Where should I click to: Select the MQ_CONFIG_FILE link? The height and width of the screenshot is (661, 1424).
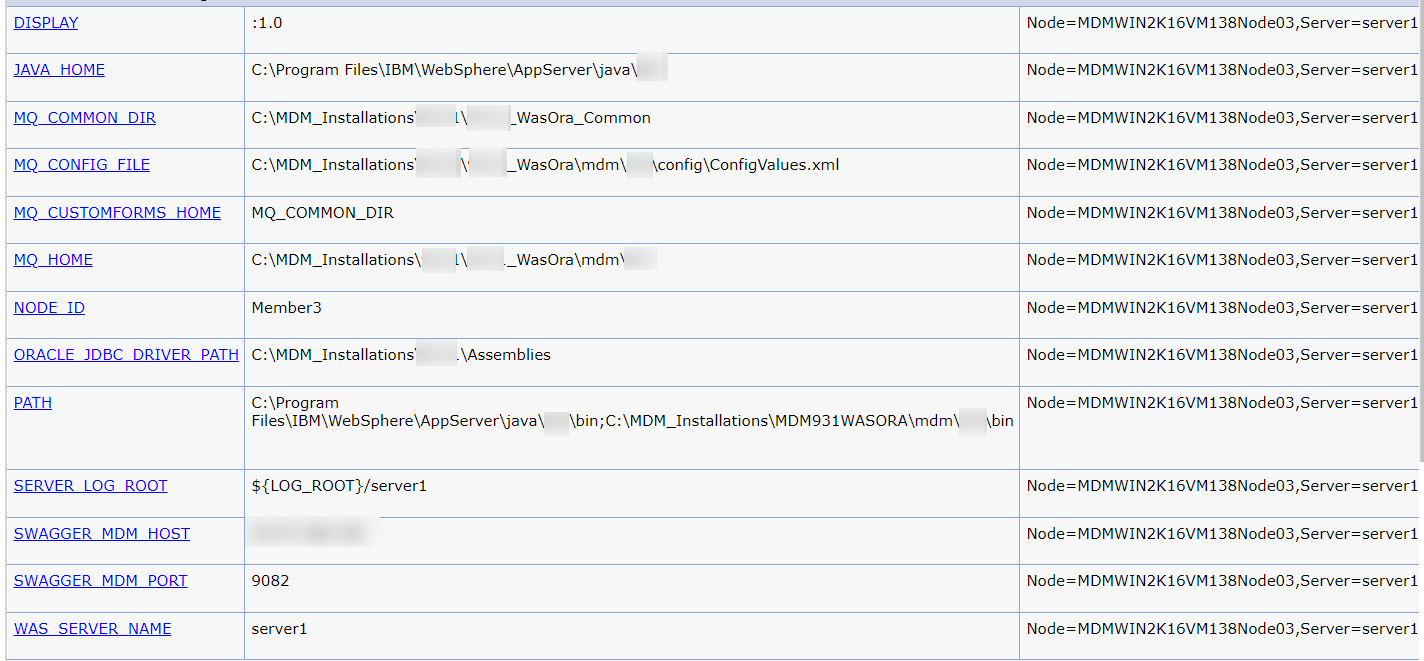(x=82, y=165)
